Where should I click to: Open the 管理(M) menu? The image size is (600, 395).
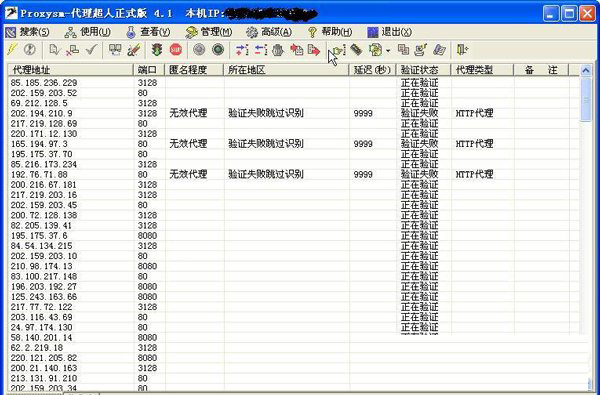point(209,32)
